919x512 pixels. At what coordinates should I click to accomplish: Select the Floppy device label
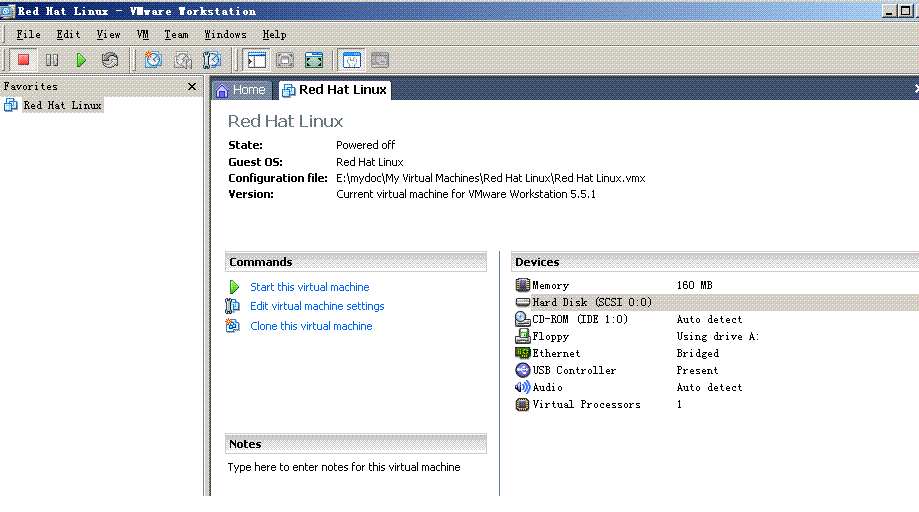point(550,336)
